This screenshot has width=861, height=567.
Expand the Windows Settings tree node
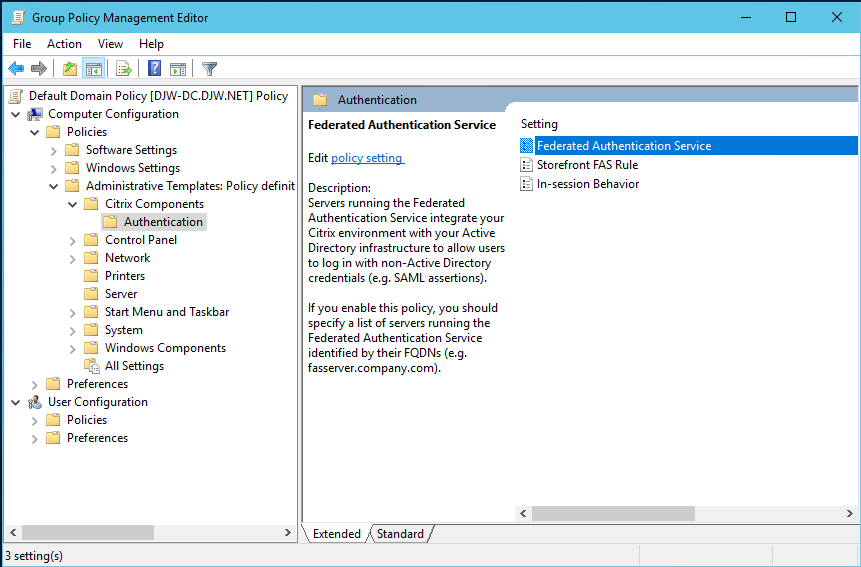[x=53, y=168]
